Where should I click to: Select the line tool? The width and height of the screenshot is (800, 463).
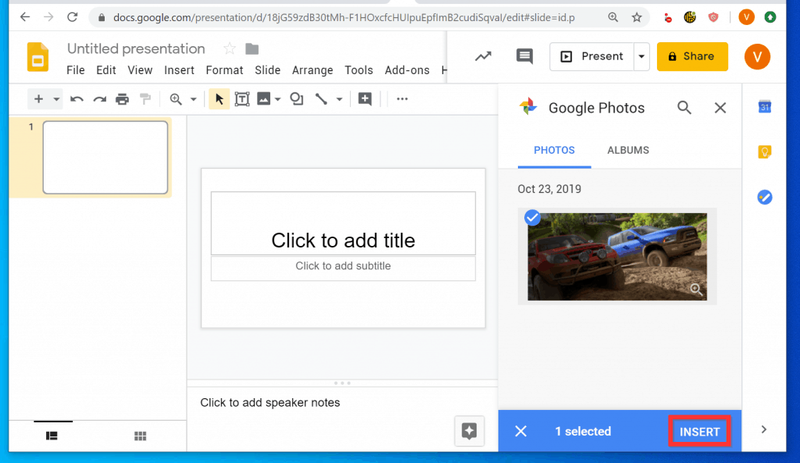click(x=321, y=99)
